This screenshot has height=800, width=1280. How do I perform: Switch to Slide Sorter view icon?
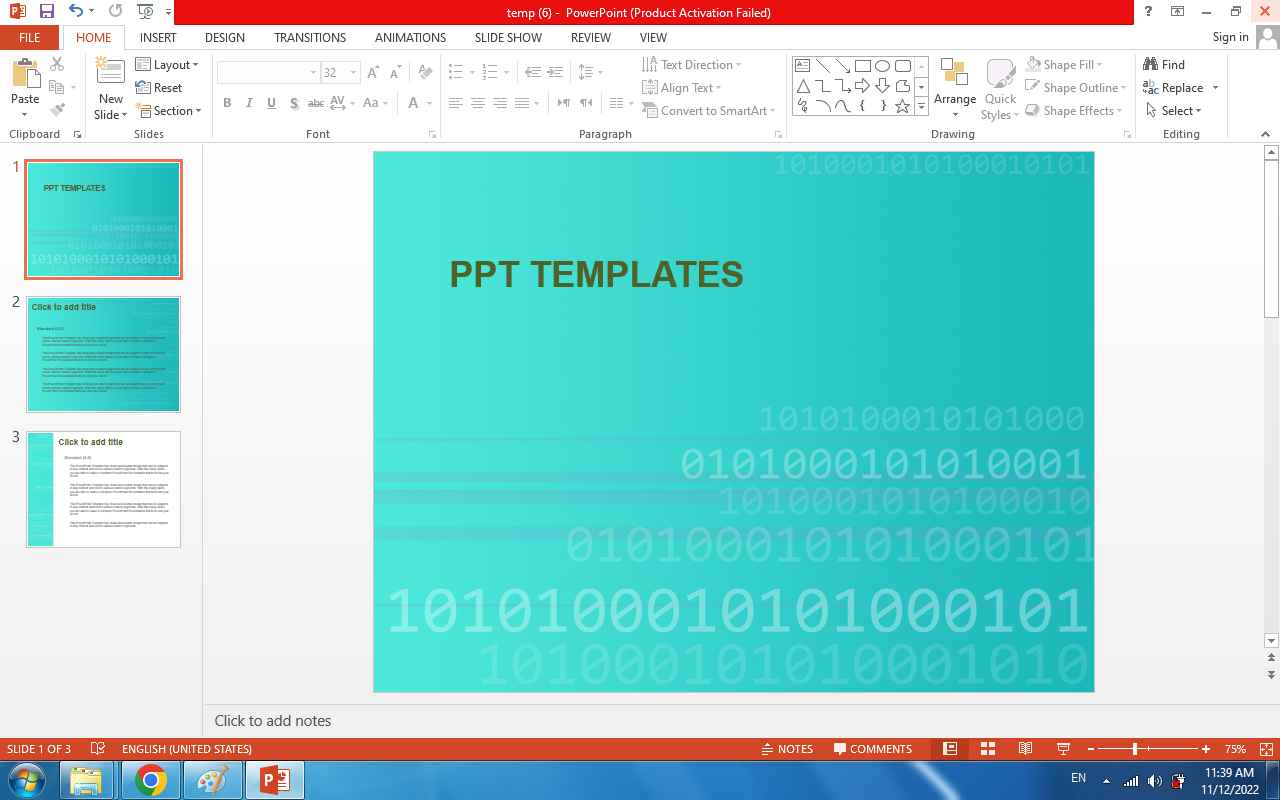point(988,749)
